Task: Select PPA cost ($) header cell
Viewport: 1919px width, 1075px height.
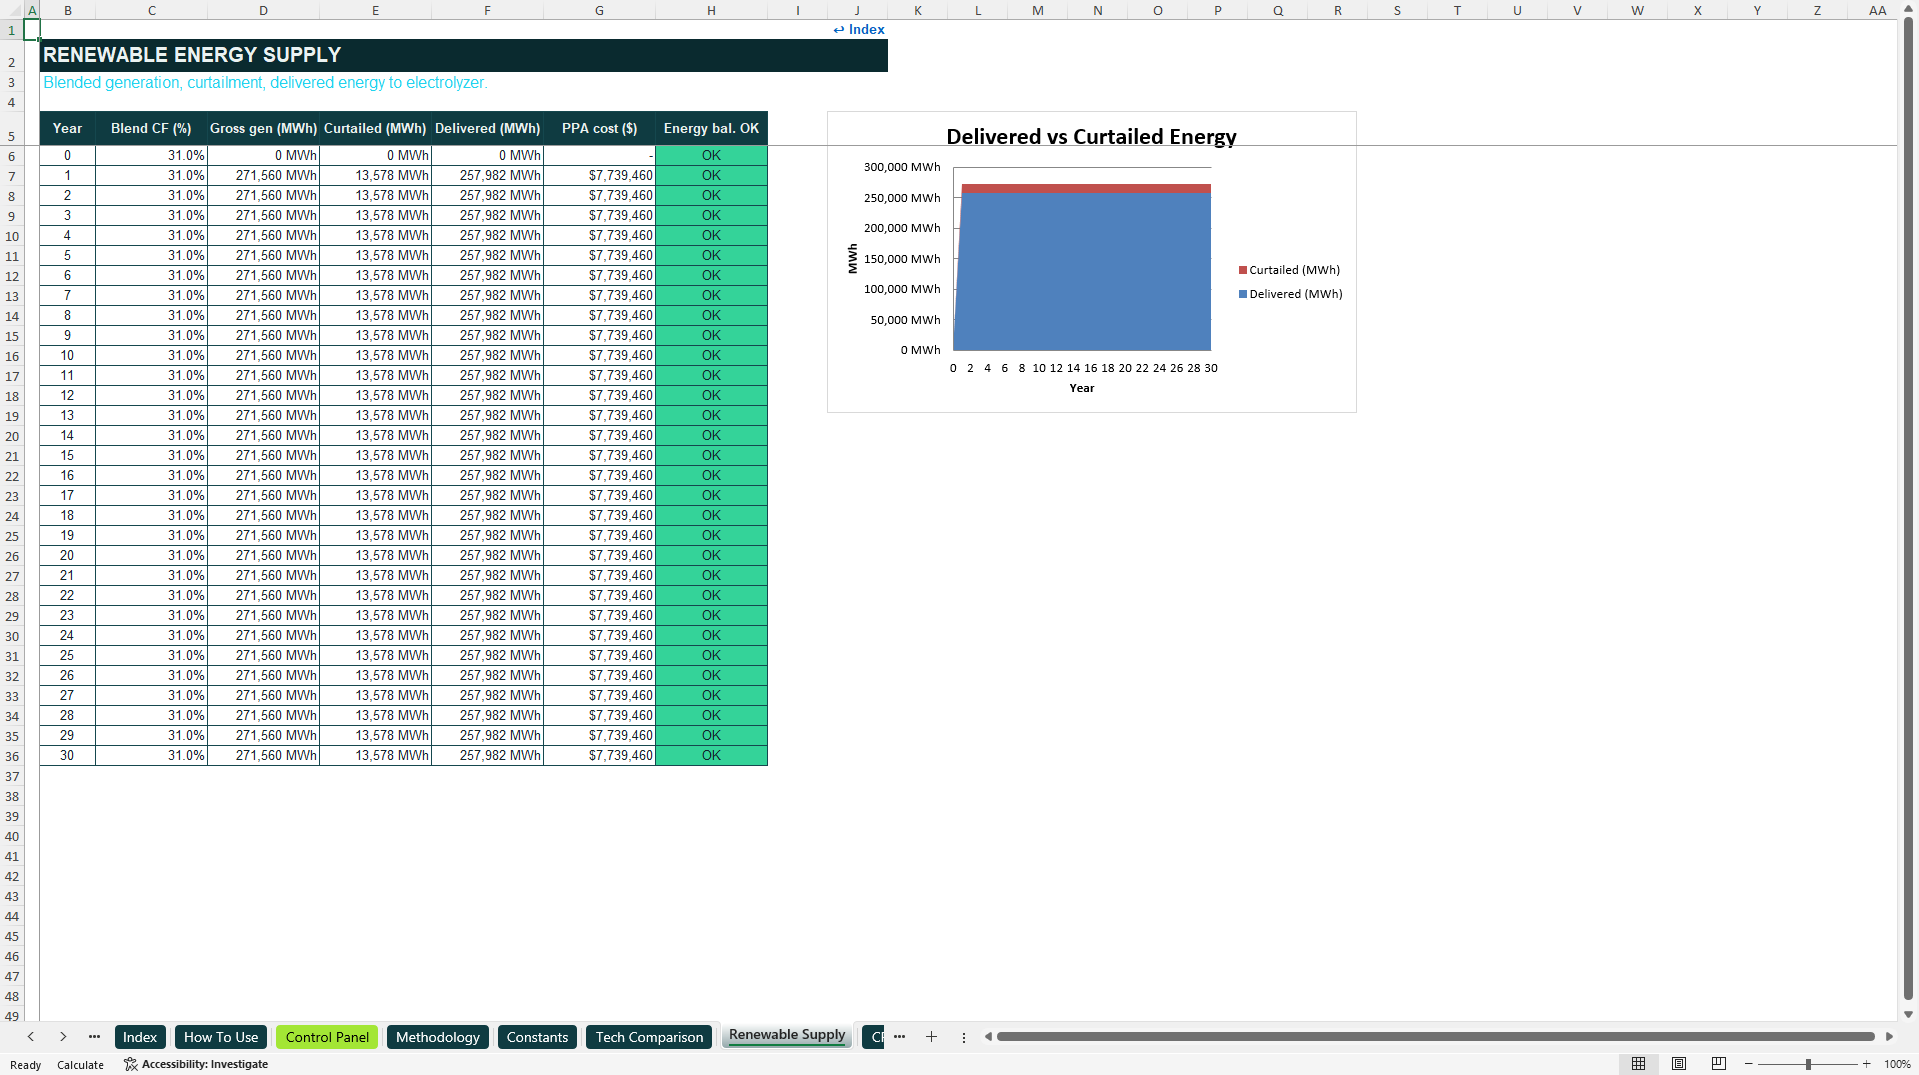Action: (x=599, y=128)
